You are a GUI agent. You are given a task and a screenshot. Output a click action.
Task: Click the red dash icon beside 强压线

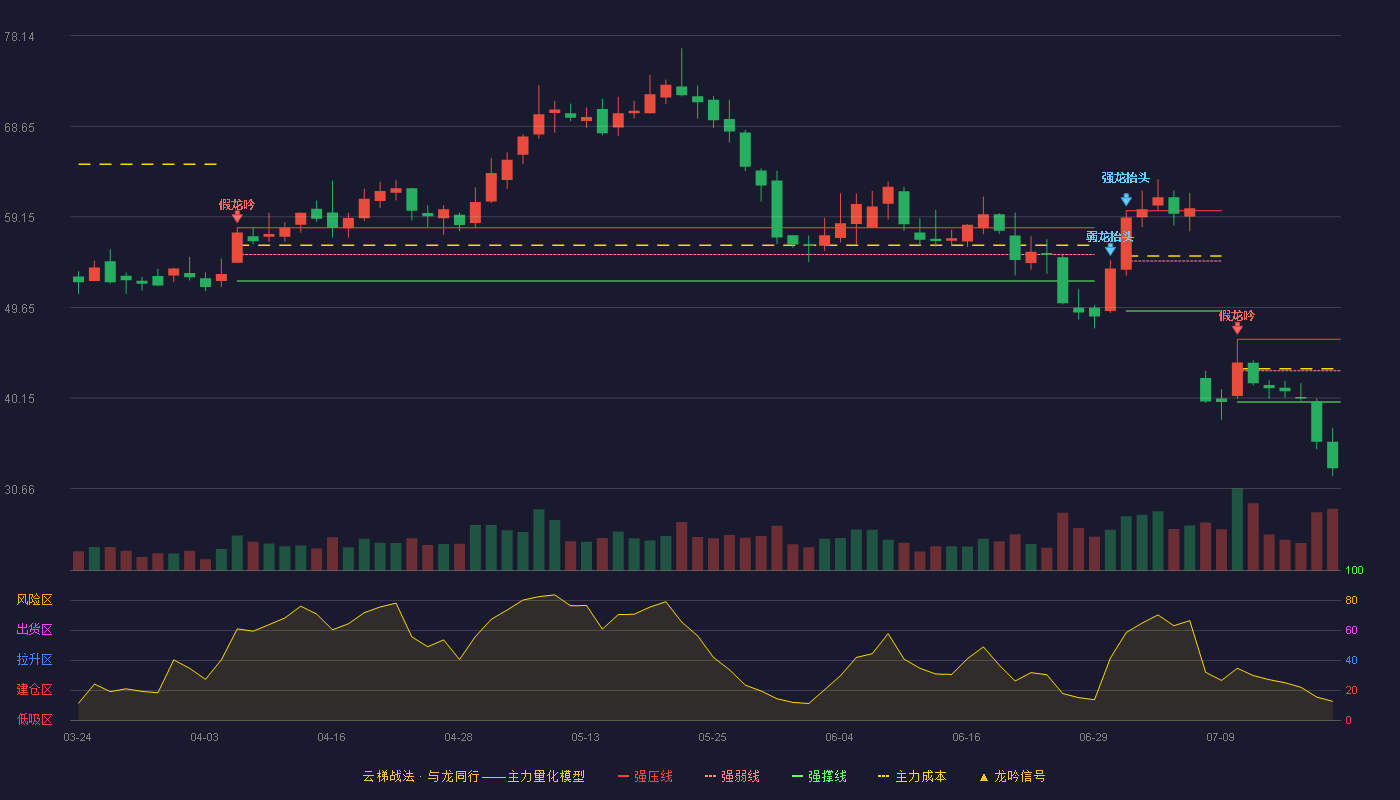pos(623,776)
